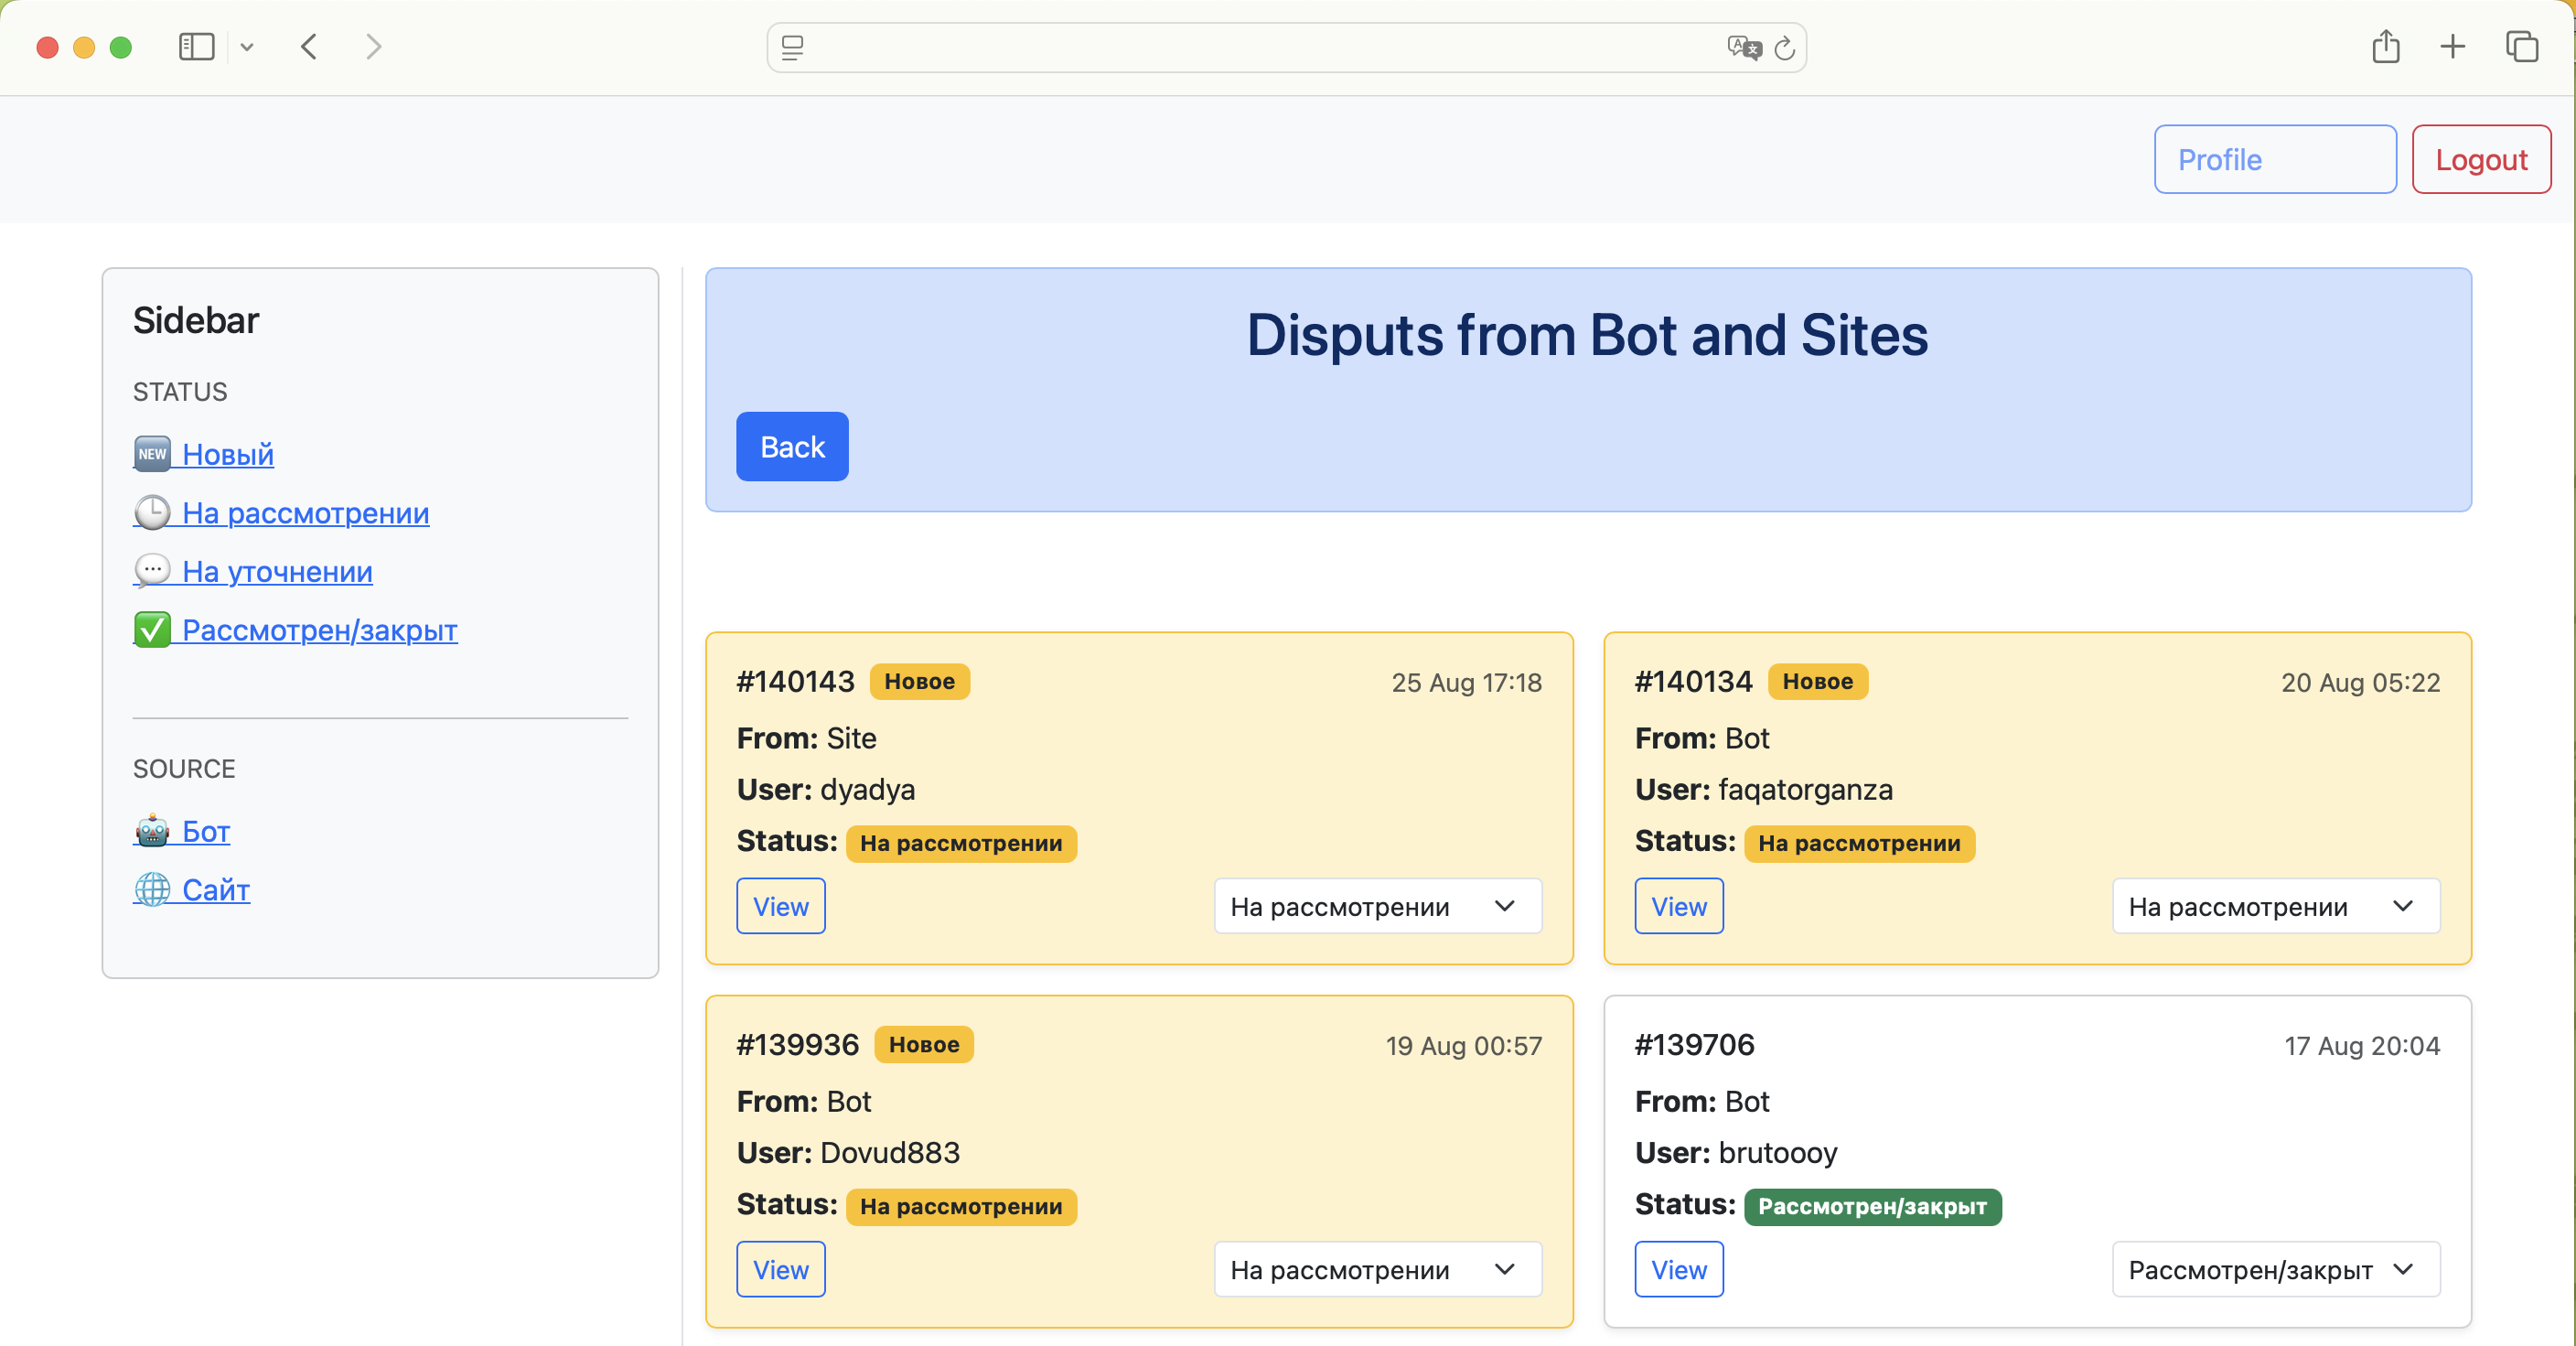Open a new tab with plus icon
The height and width of the screenshot is (1346, 2576).
(x=2453, y=47)
